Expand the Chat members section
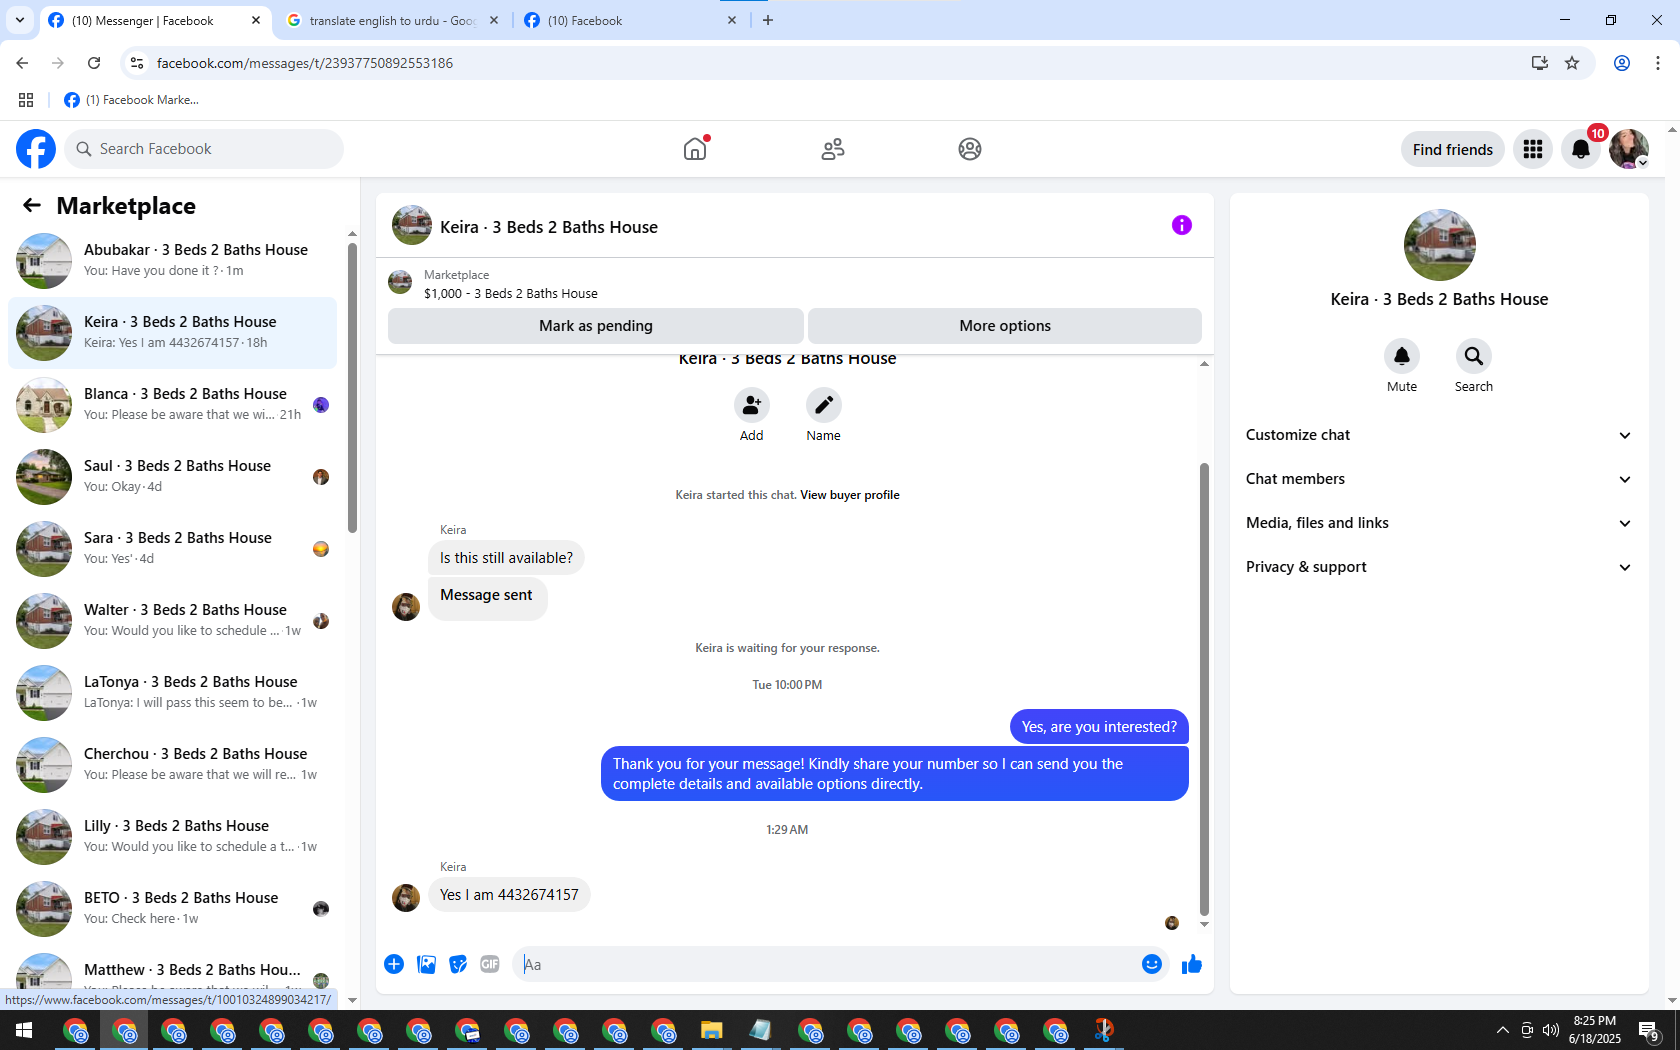The image size is (1680, 1050). 1440,479
